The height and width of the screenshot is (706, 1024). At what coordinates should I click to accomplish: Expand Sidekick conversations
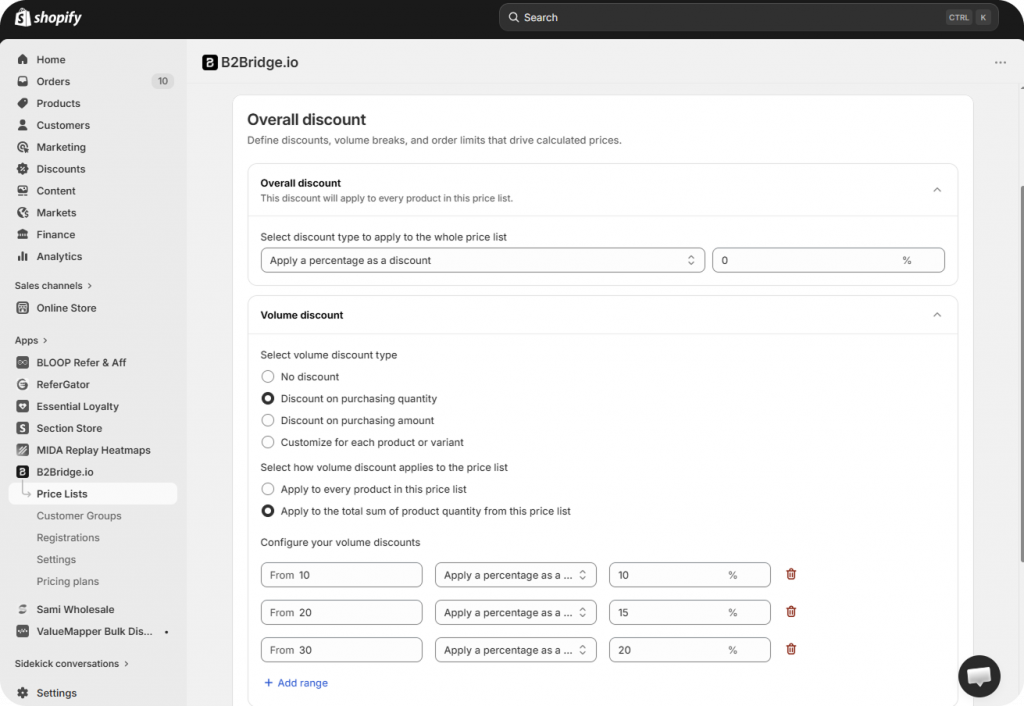[x=72, y=664]
